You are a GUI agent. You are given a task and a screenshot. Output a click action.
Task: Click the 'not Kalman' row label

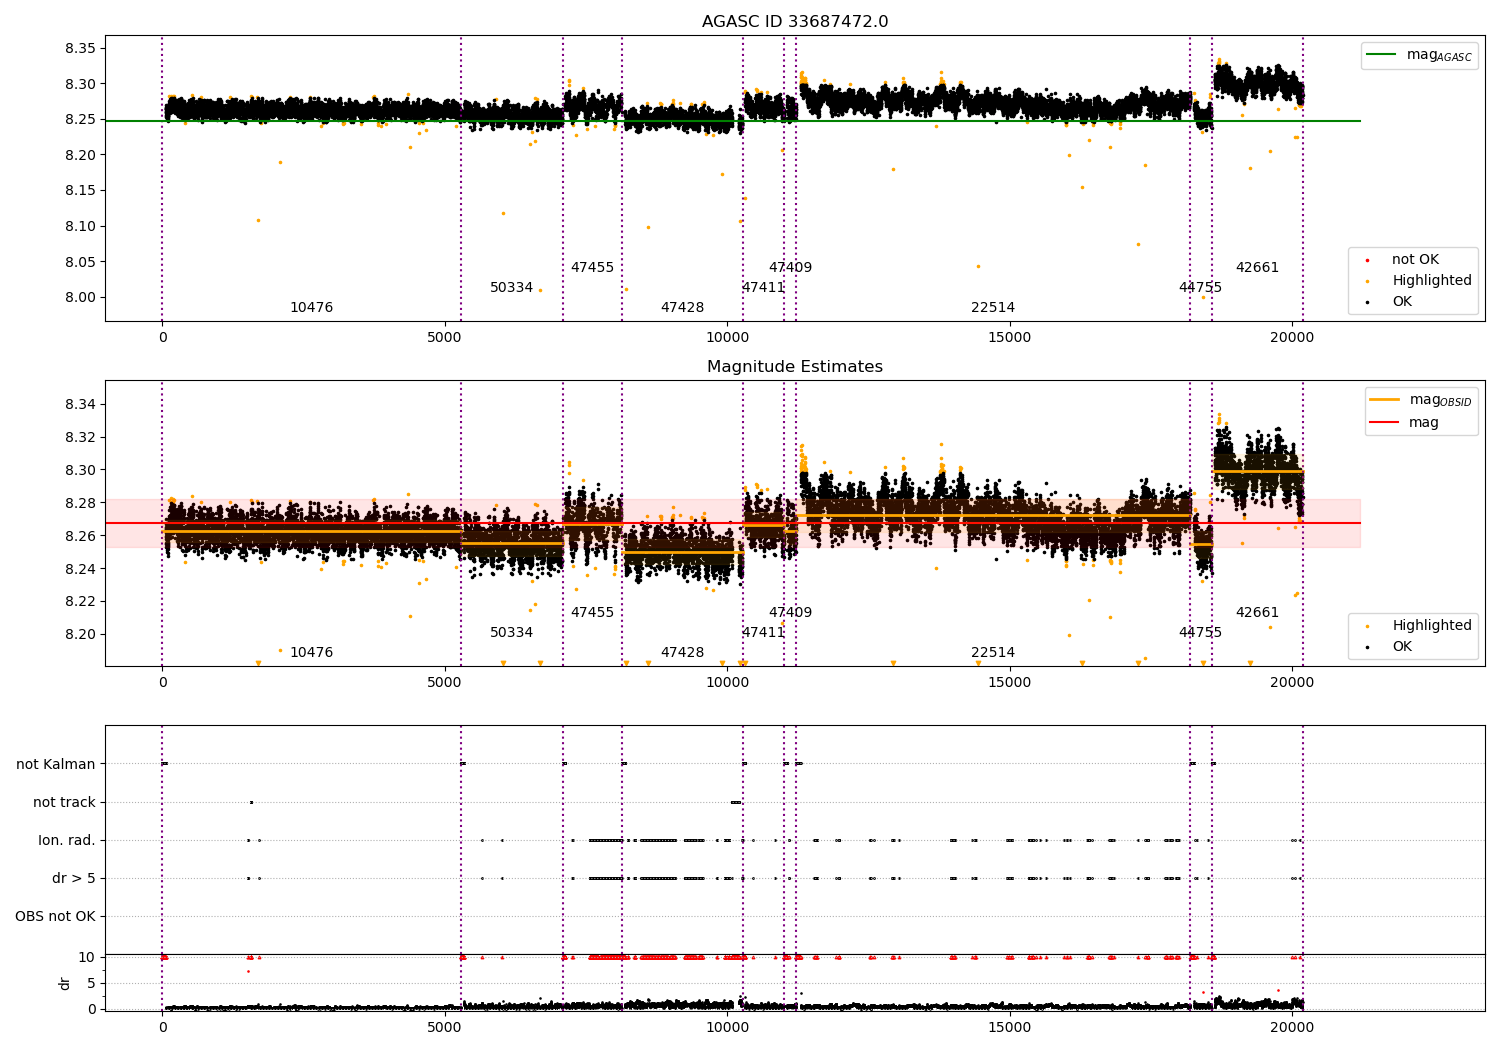click(56, 764)
